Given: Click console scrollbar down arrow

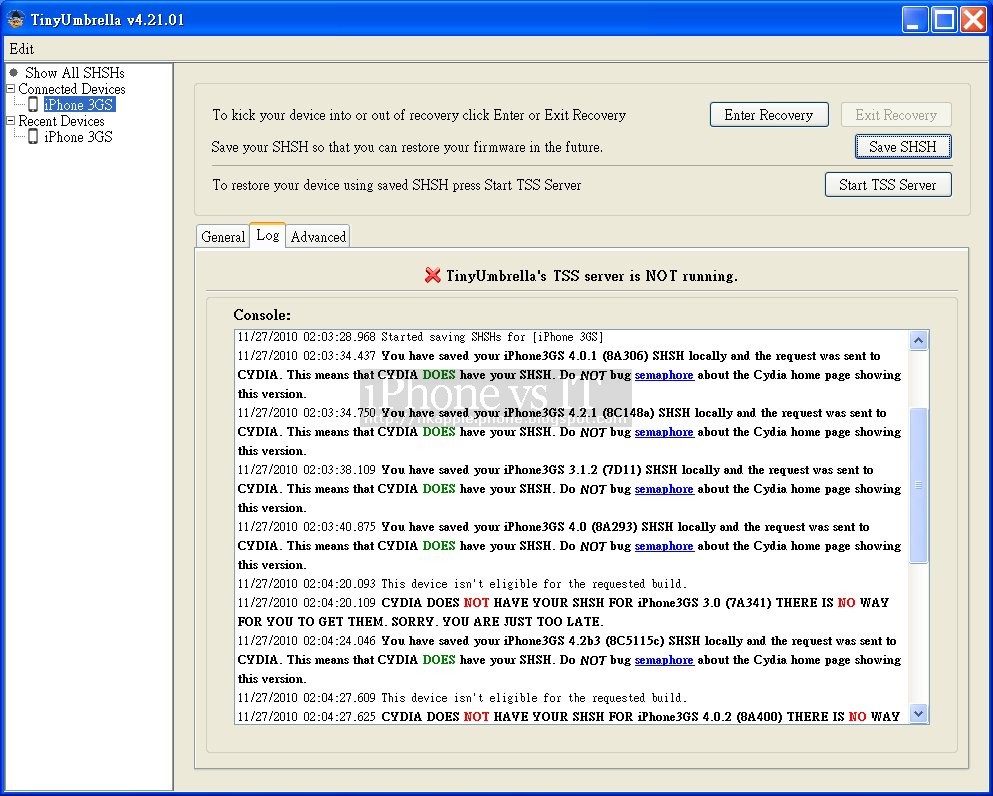Looking at the screenshot, I should click(x=918, y=713).
